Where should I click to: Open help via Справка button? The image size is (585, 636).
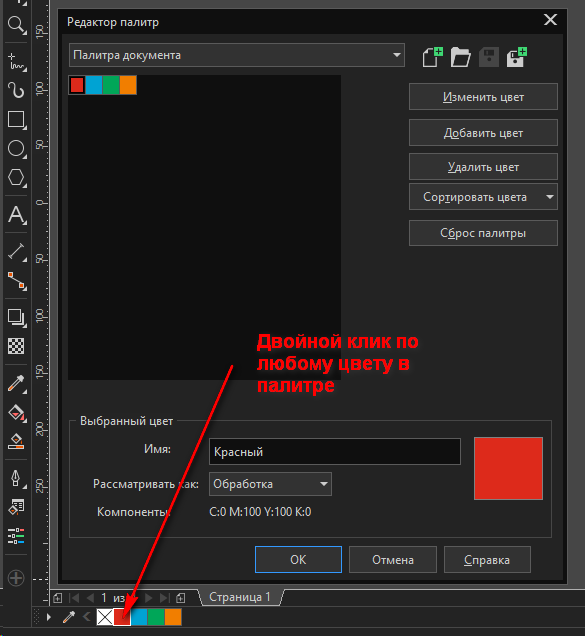click(x=487, y=560)
